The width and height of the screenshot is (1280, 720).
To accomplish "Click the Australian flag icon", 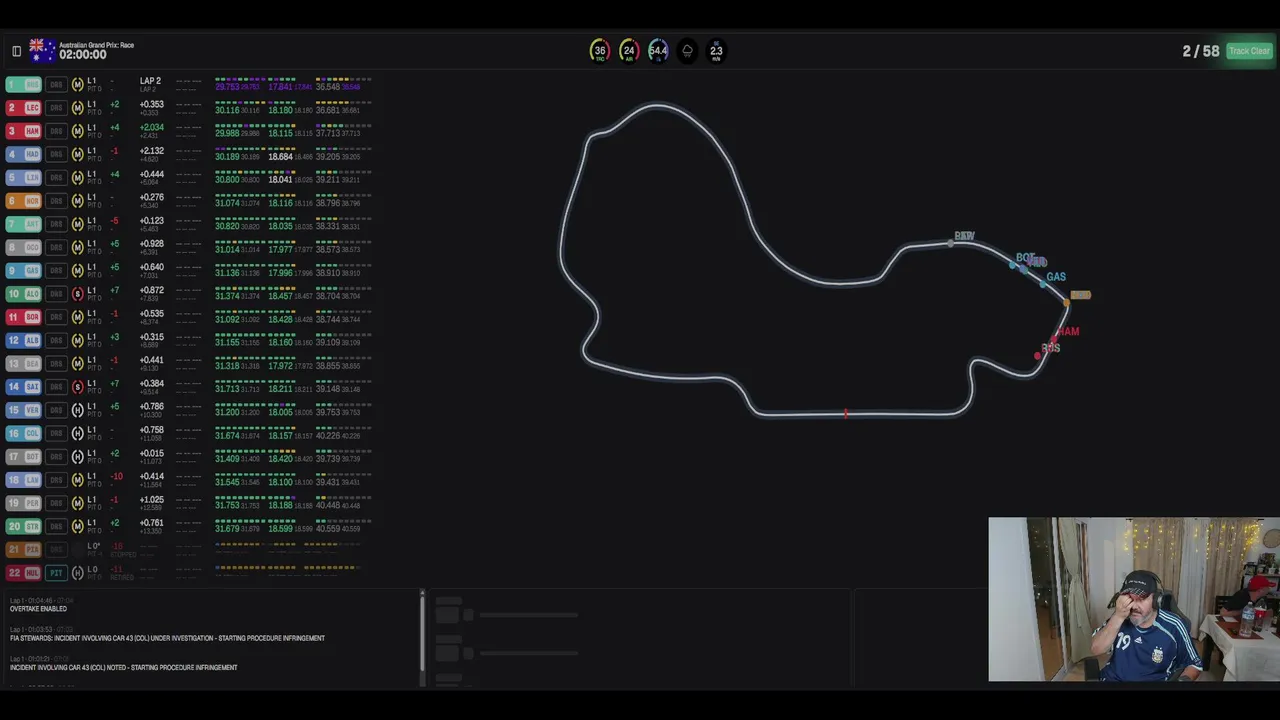I will (42, 50).
